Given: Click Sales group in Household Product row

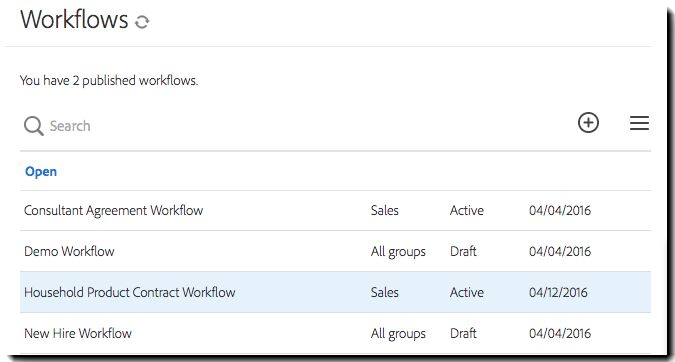Looking at the screenshot, I should click(384, 292).
